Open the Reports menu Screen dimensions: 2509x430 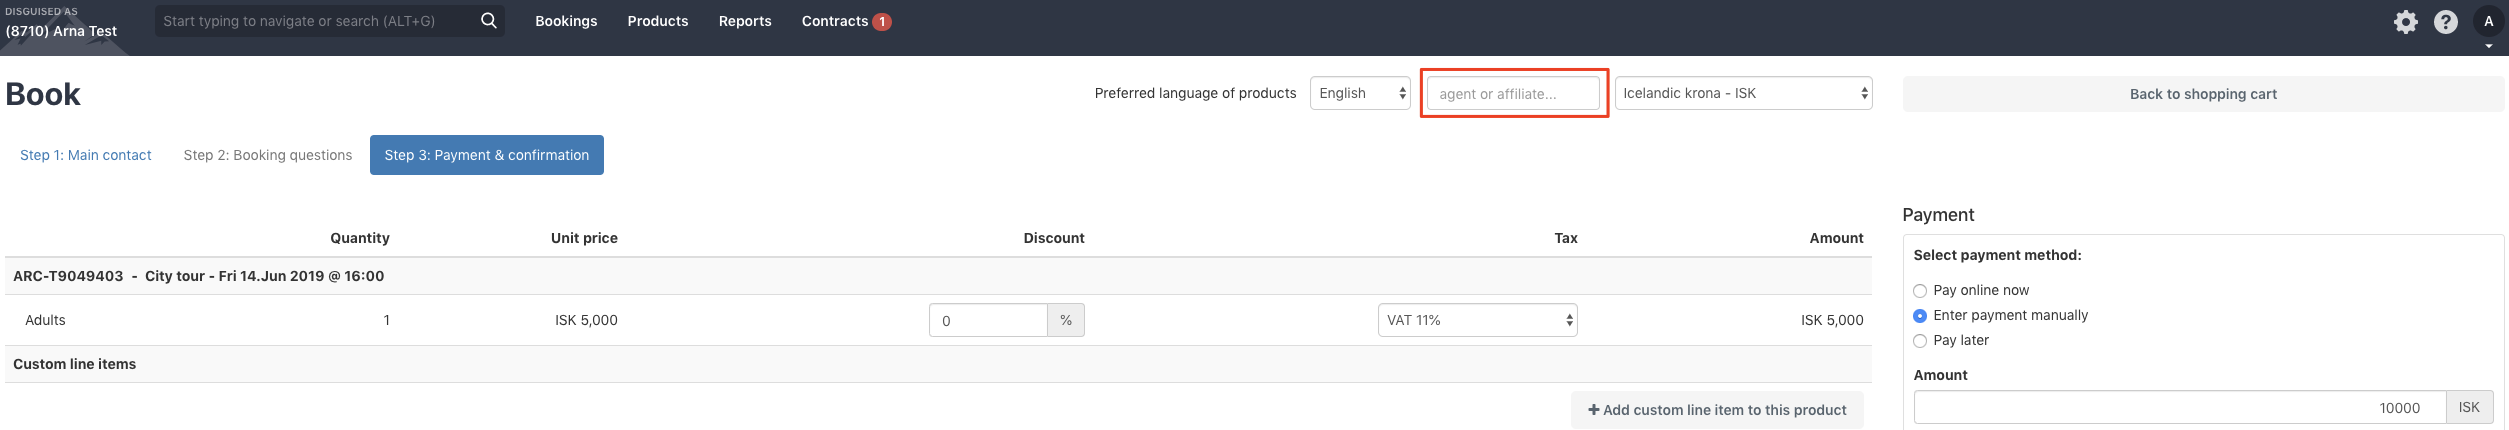coord(745,21)
